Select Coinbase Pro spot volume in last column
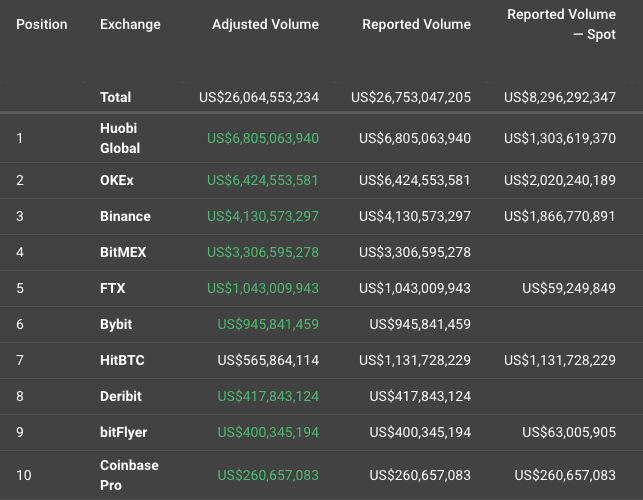 565,475
